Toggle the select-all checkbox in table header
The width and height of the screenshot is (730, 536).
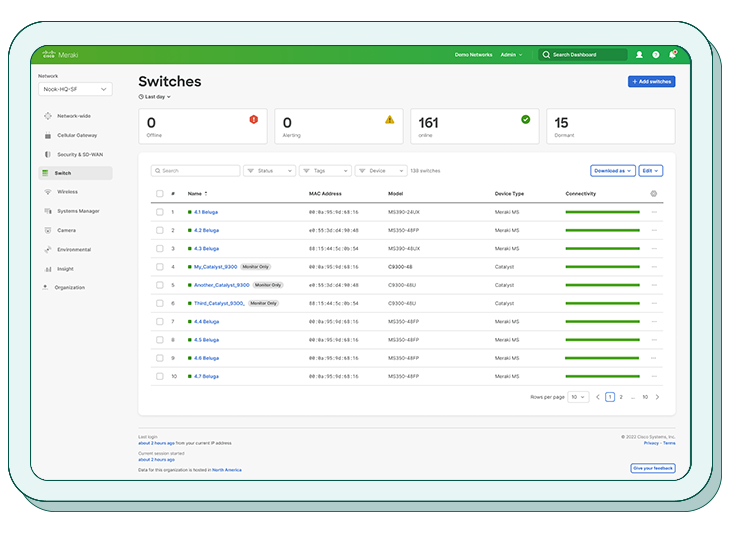click(x=160, y=193)
